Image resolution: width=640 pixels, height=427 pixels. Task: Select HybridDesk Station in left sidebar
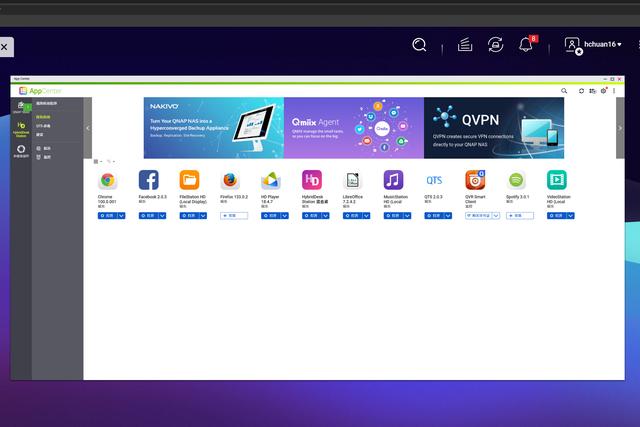tap(21, 129)
